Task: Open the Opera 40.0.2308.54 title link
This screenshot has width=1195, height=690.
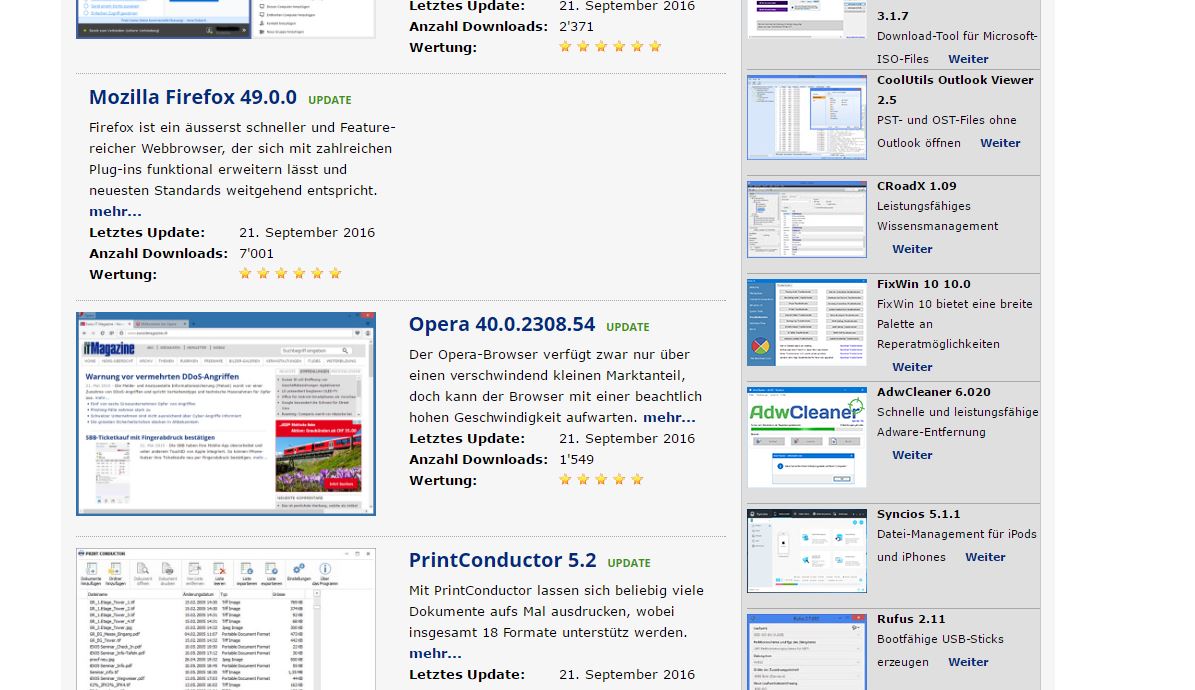Action: (501, 325)
